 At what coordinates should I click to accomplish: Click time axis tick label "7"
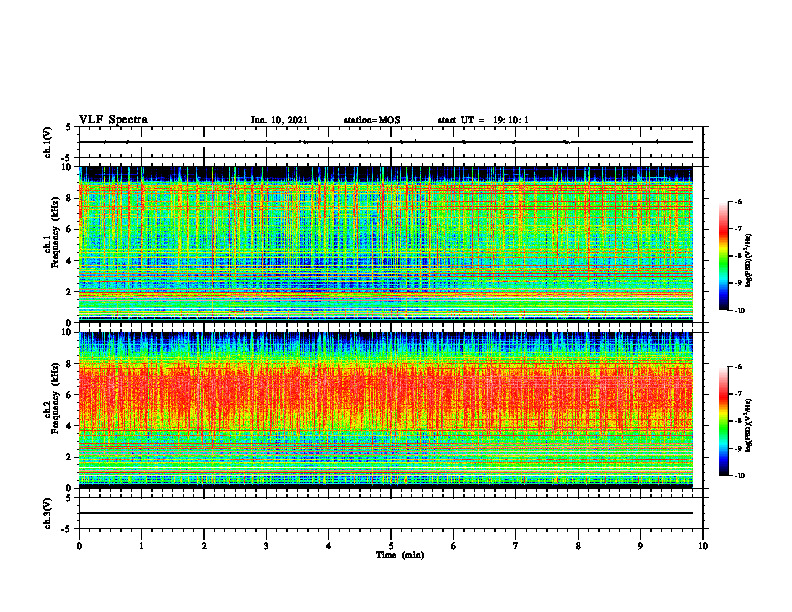[516, 546]
